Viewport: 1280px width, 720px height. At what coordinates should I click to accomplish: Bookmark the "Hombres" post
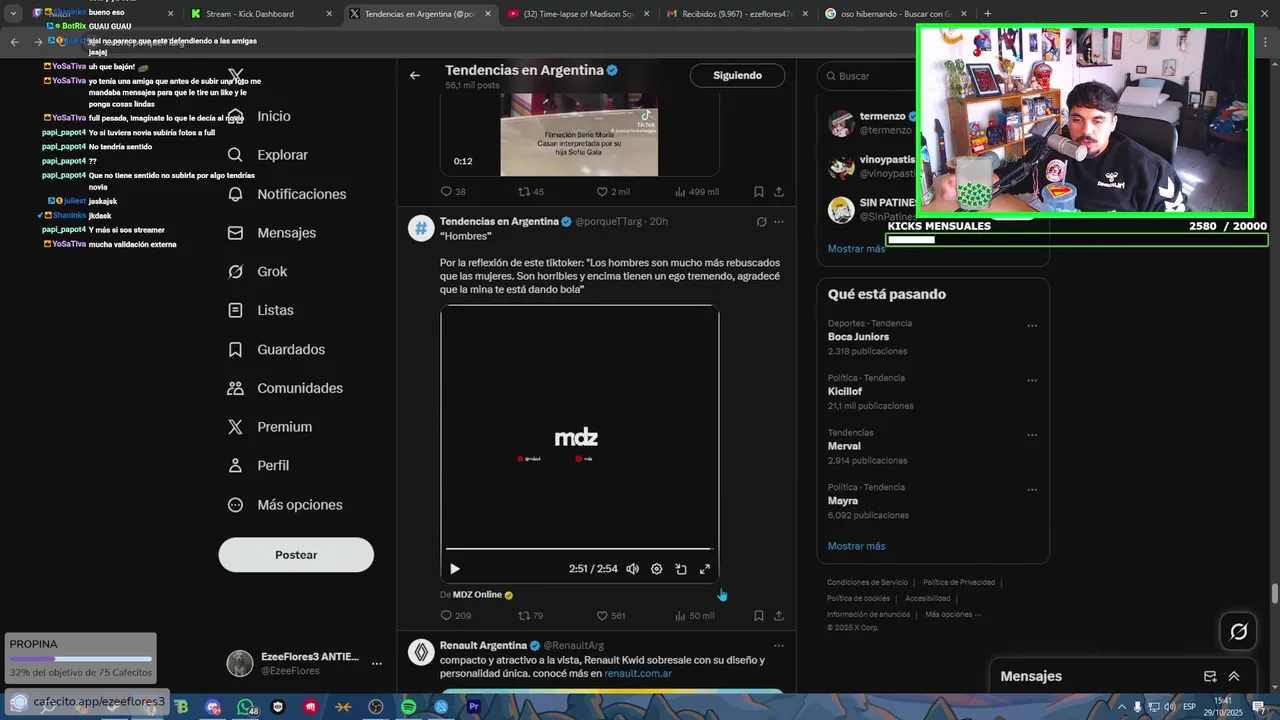point(759,616)
